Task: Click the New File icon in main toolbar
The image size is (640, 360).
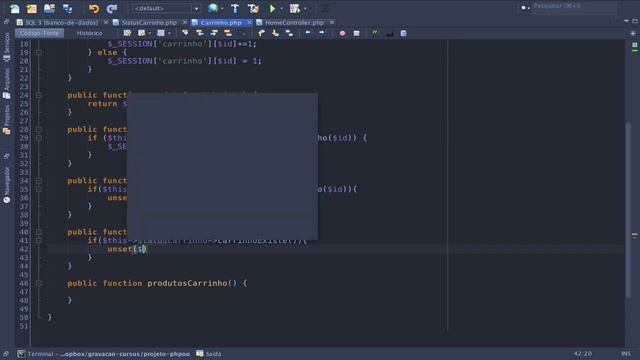Action: pos(15,8)
